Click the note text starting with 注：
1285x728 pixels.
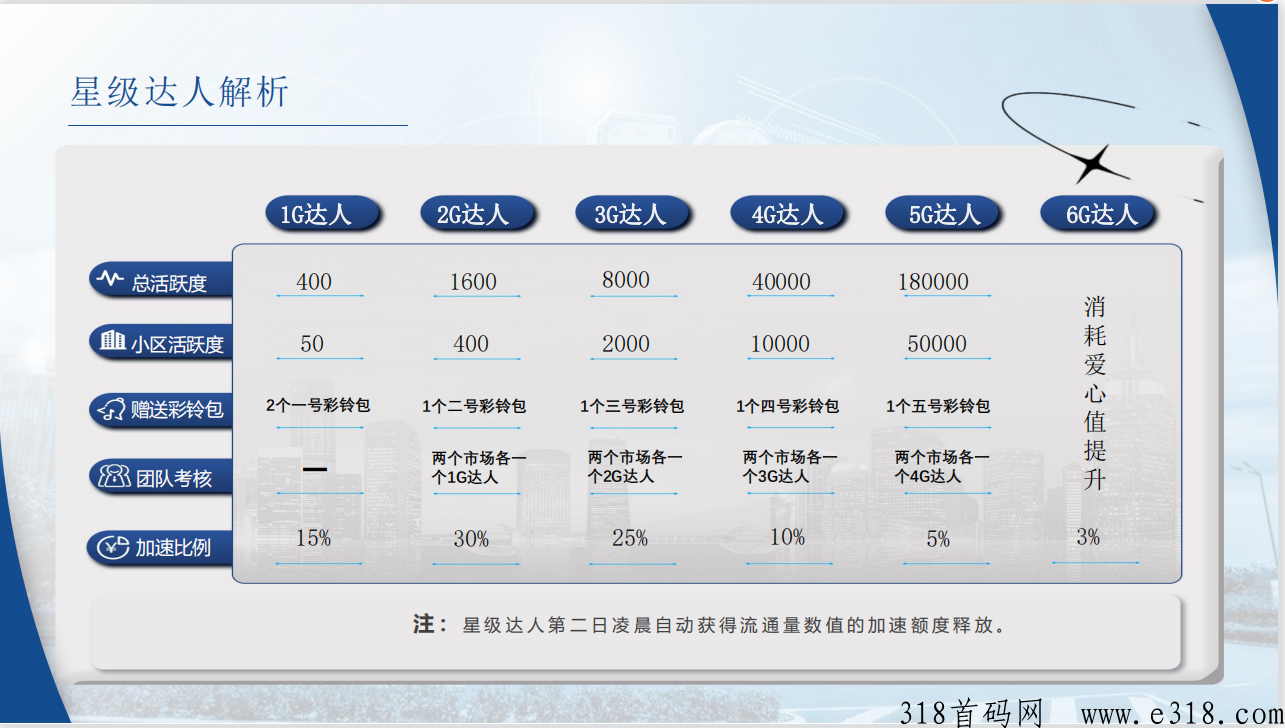click(x=708, y=626)
